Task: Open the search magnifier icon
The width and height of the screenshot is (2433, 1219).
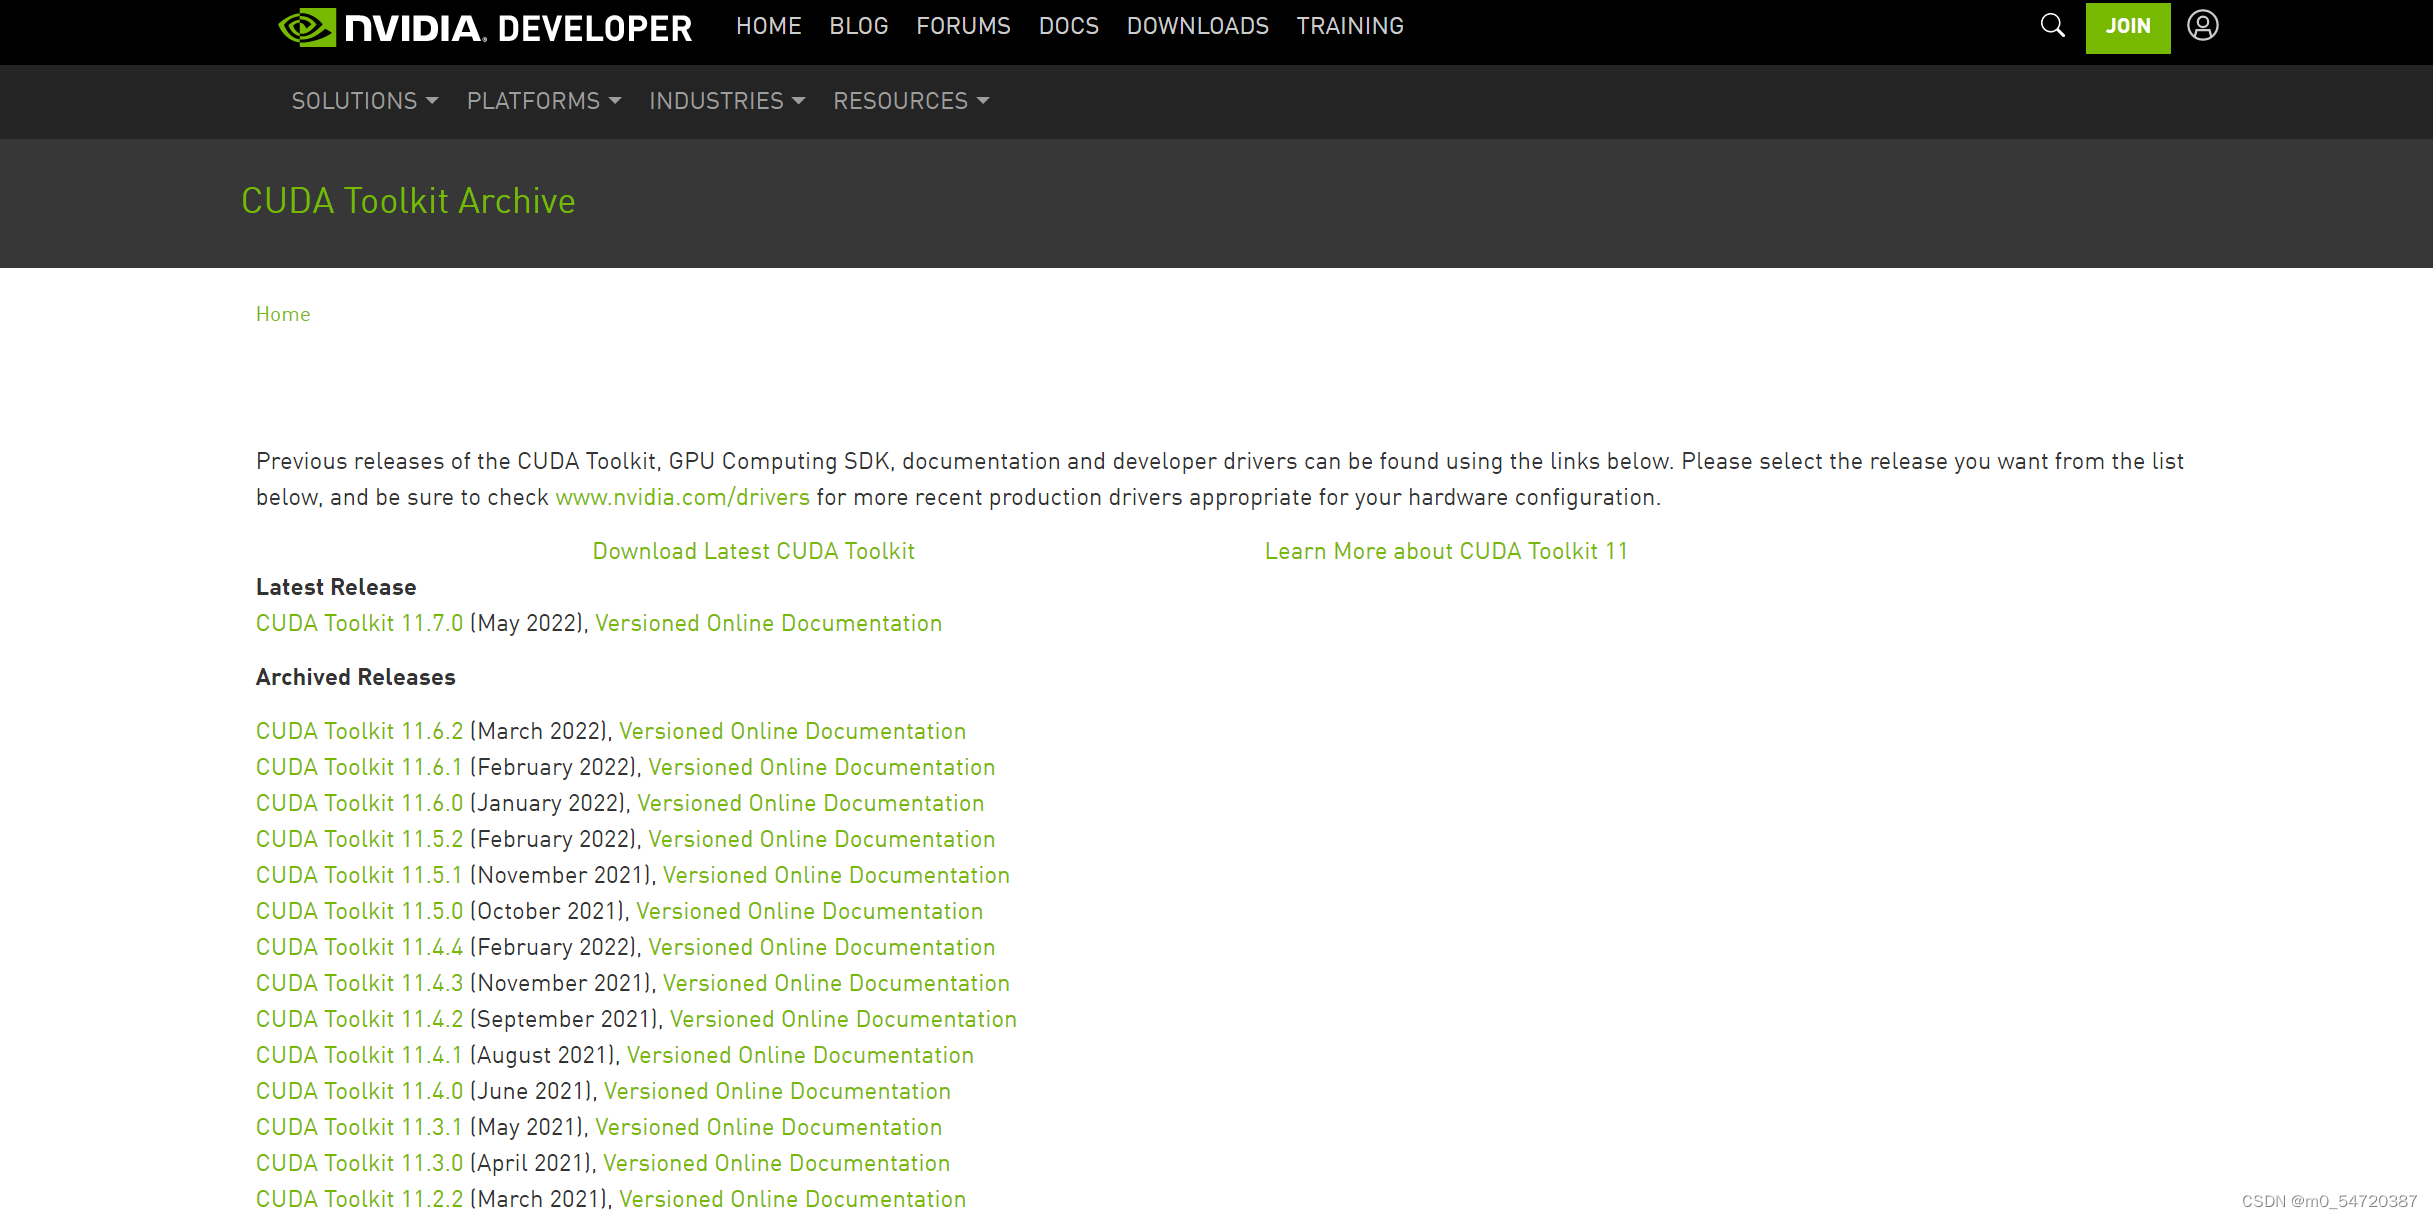Action: [x=2052, y=26]
